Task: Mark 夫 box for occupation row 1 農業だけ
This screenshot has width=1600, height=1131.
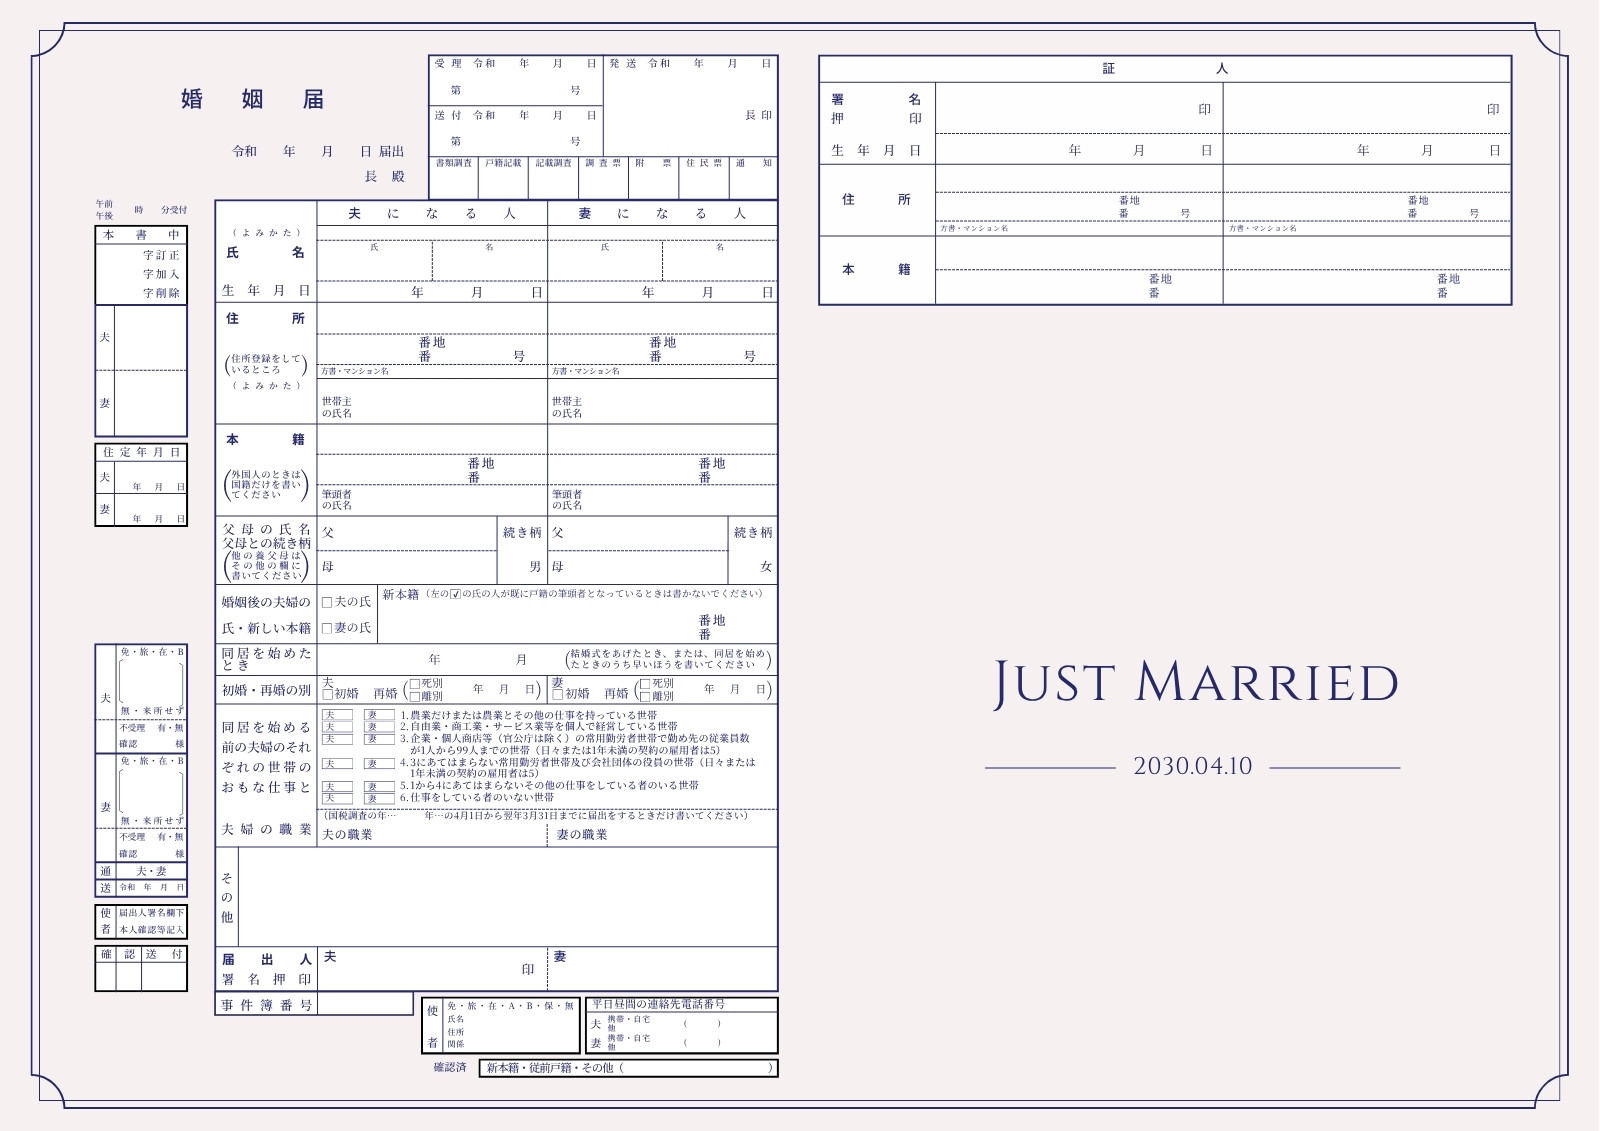Action: pos(337,715)
